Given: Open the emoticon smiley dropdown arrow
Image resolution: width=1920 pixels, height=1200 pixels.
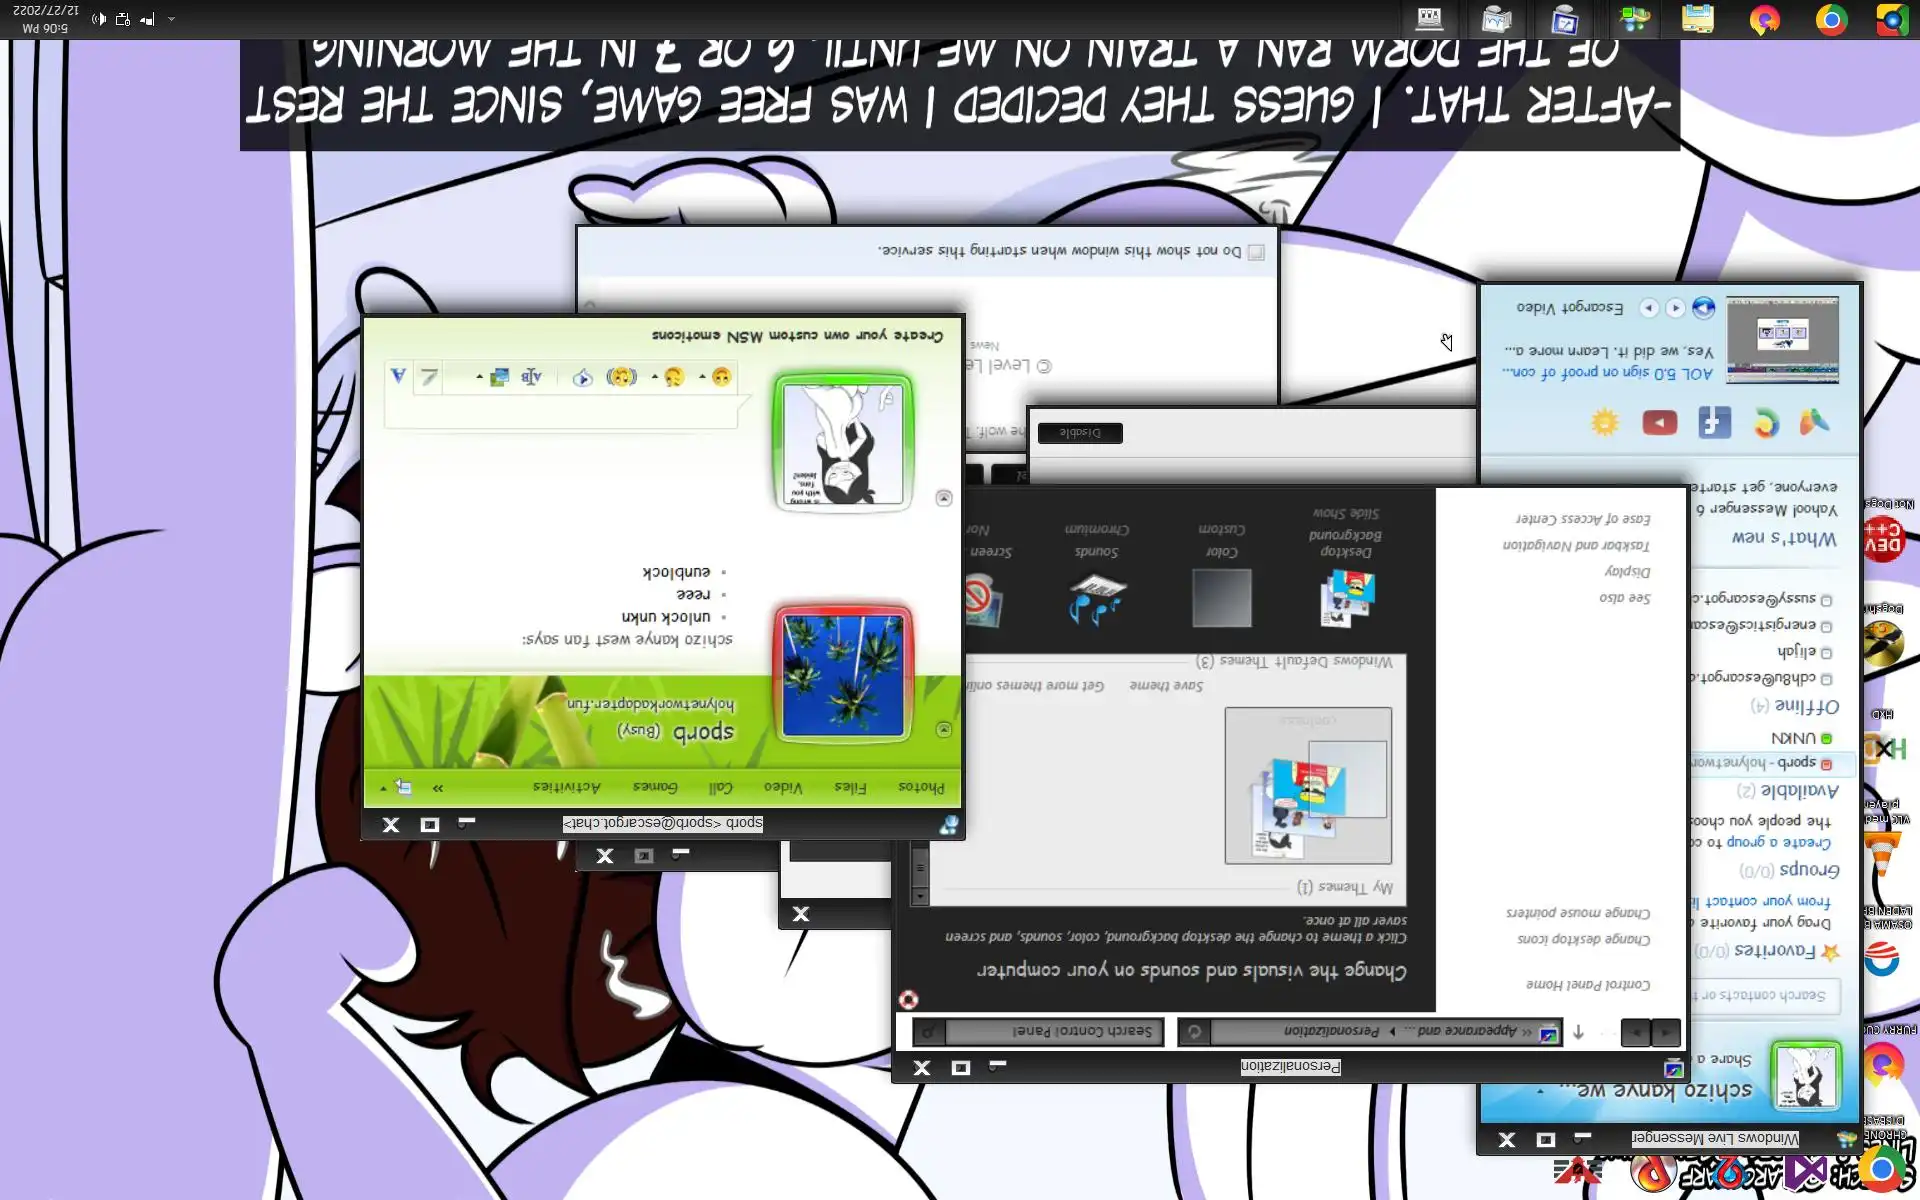Looking at the screenshot, I should pos(702,377).
